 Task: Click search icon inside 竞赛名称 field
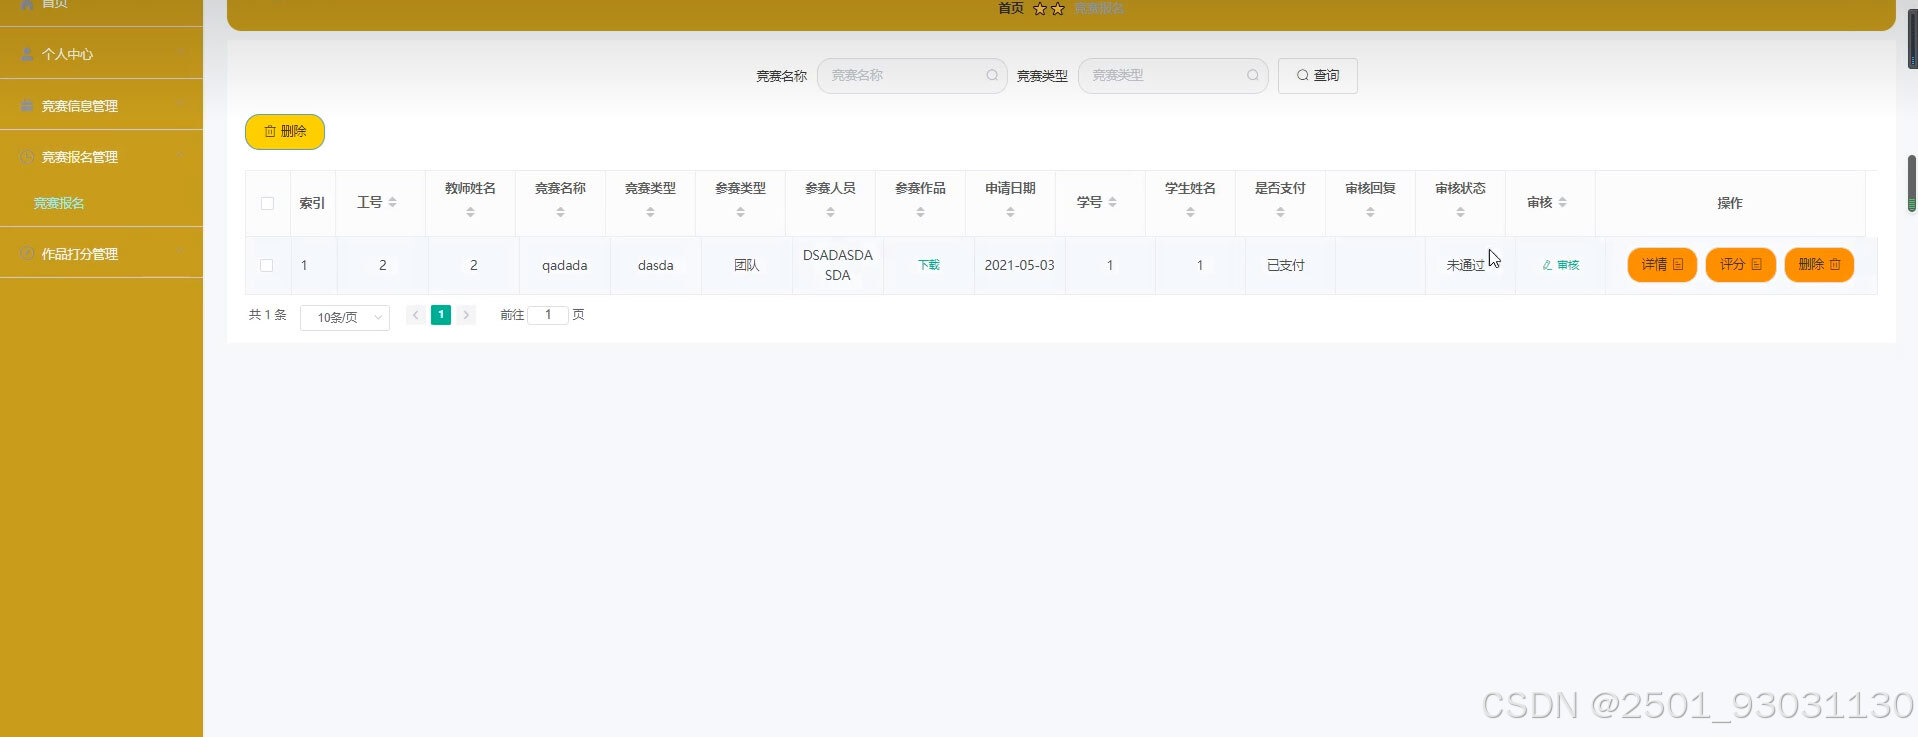992,75
